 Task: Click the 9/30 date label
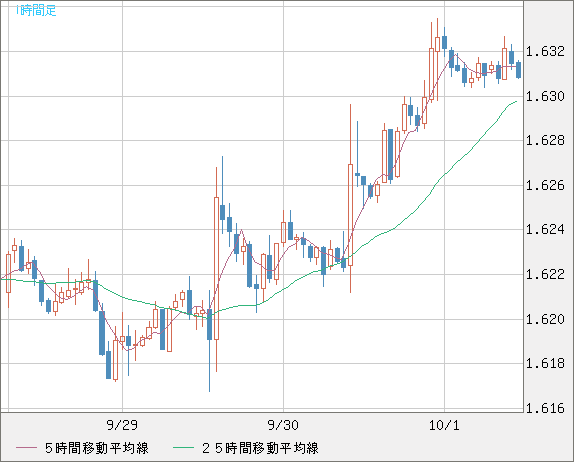[x=283, y=425]
